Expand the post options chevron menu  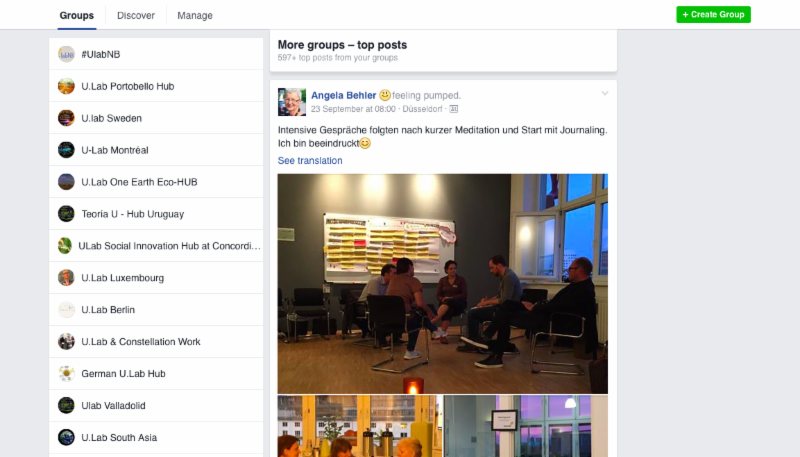(x=605, y=93)
